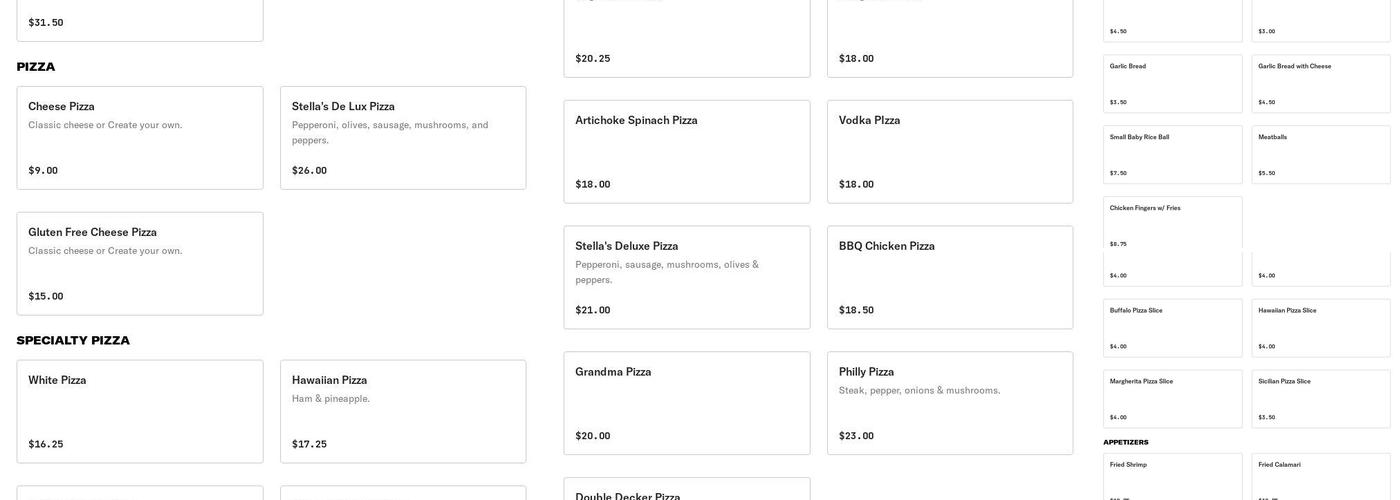Open the Cheese Pizza menu item

[x=140, y=138]
